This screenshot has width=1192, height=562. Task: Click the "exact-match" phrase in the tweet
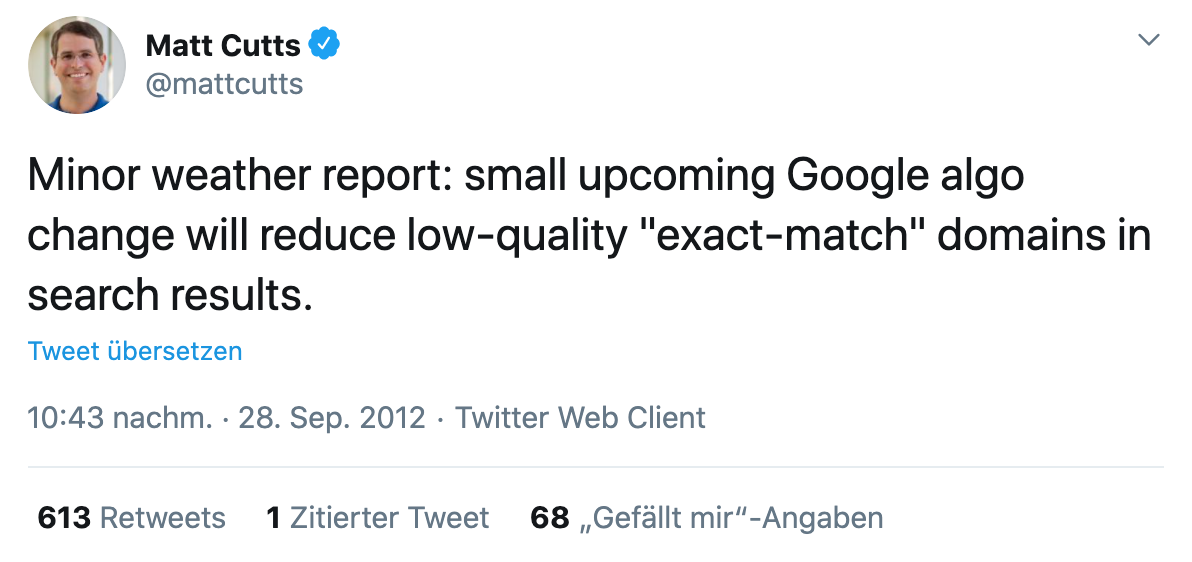point(777,236)
